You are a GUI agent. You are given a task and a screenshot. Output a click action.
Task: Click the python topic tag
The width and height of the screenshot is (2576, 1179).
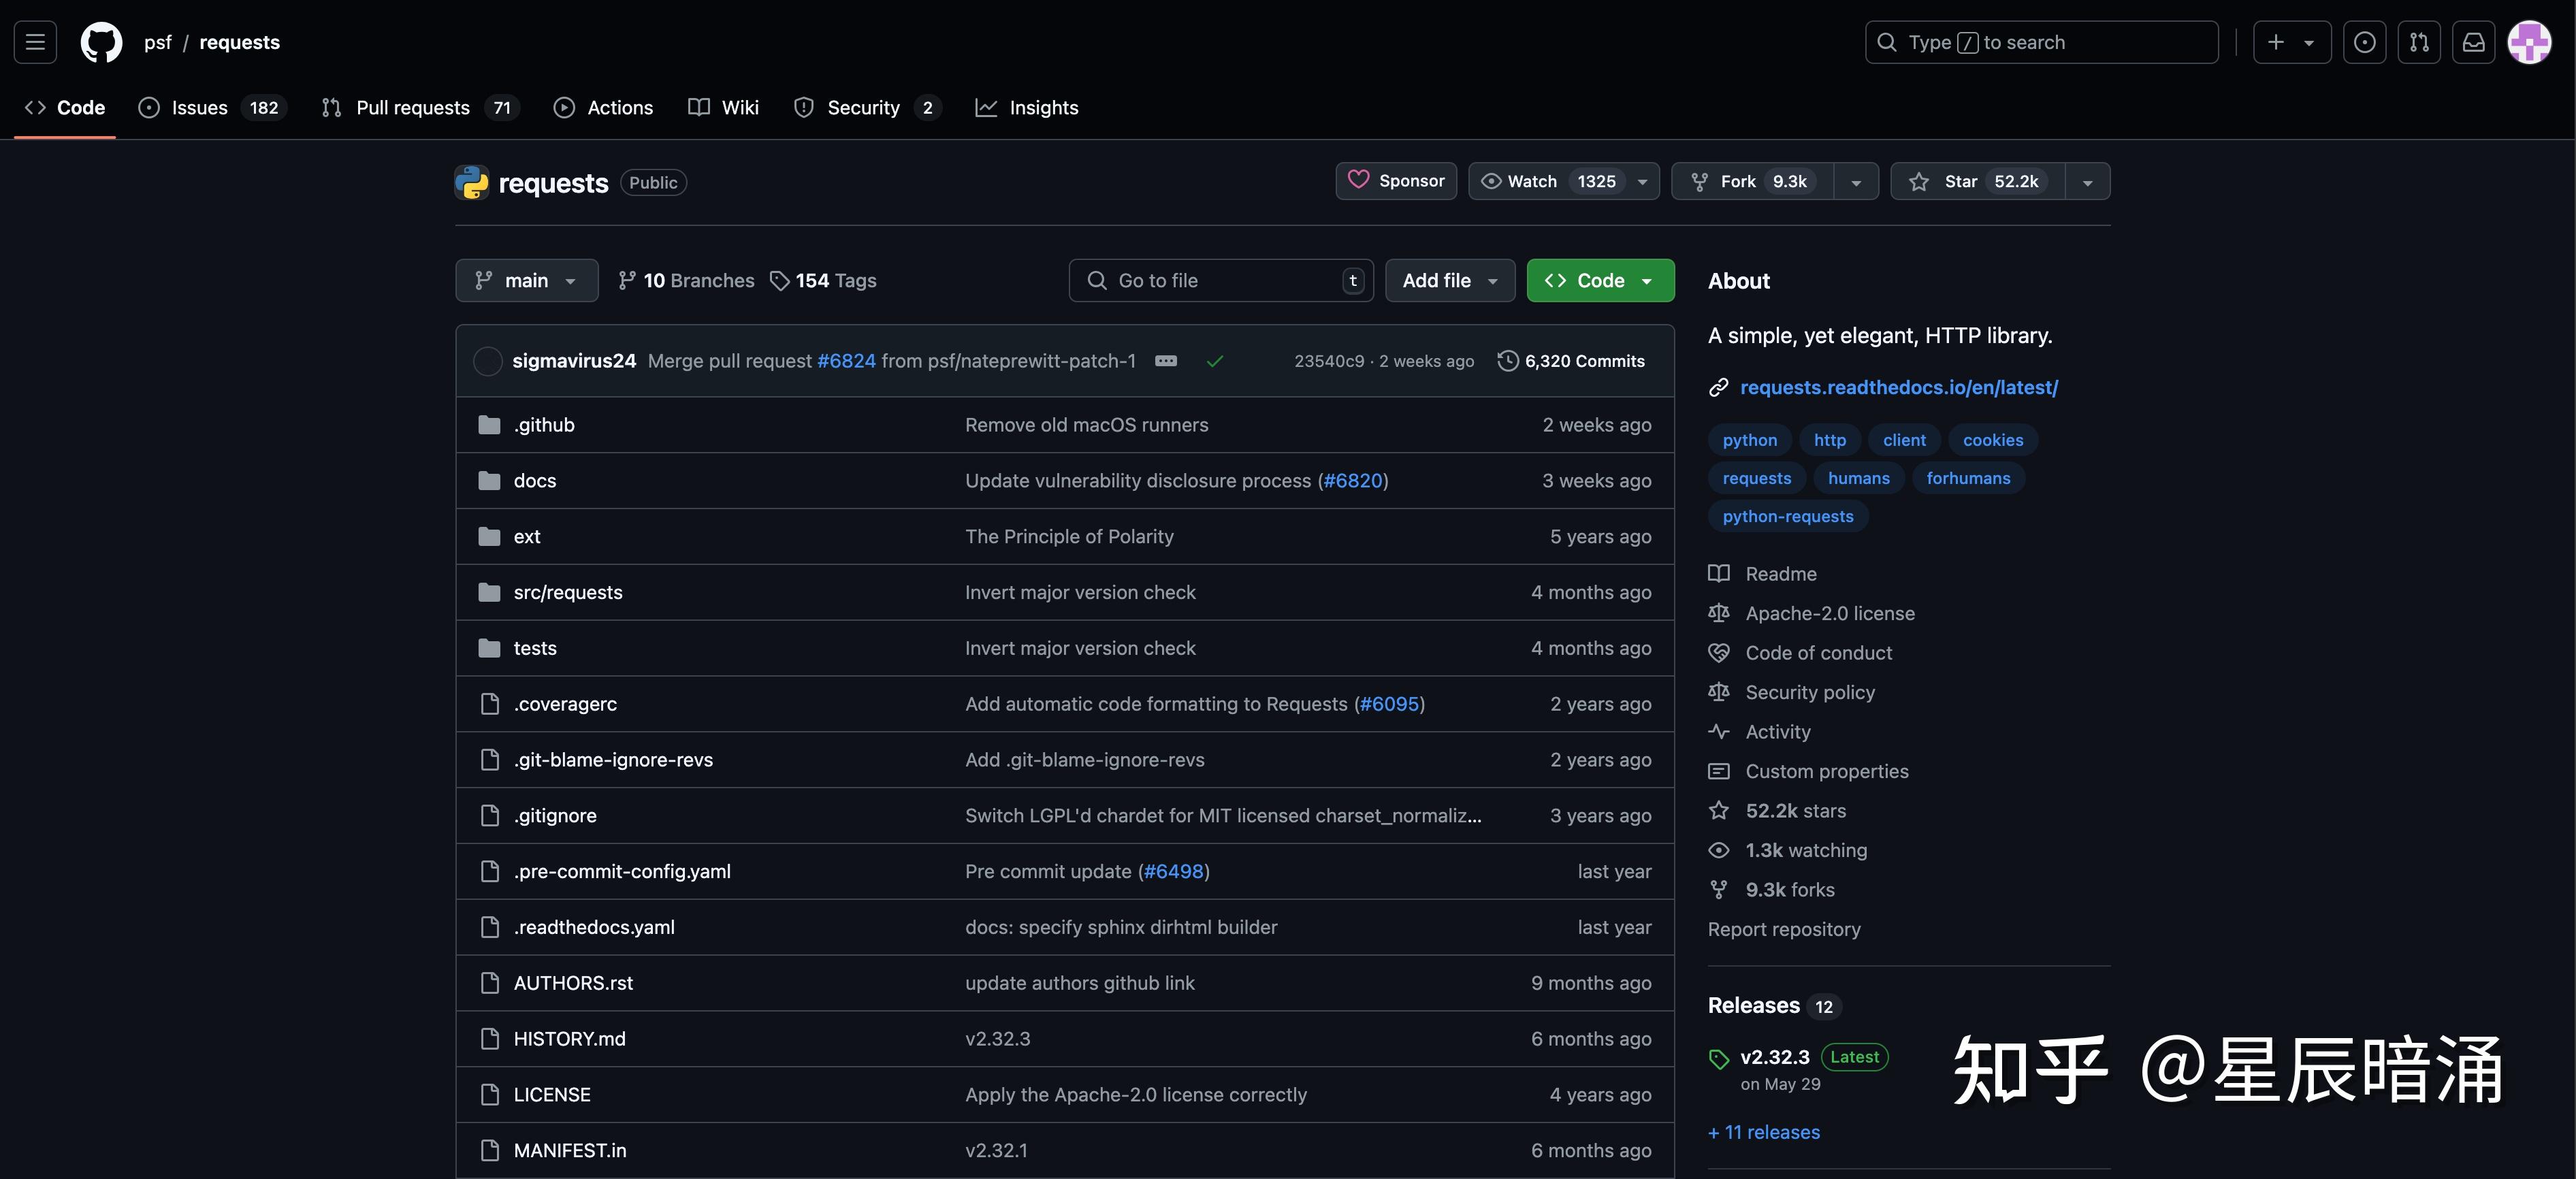coord(1749,440)
